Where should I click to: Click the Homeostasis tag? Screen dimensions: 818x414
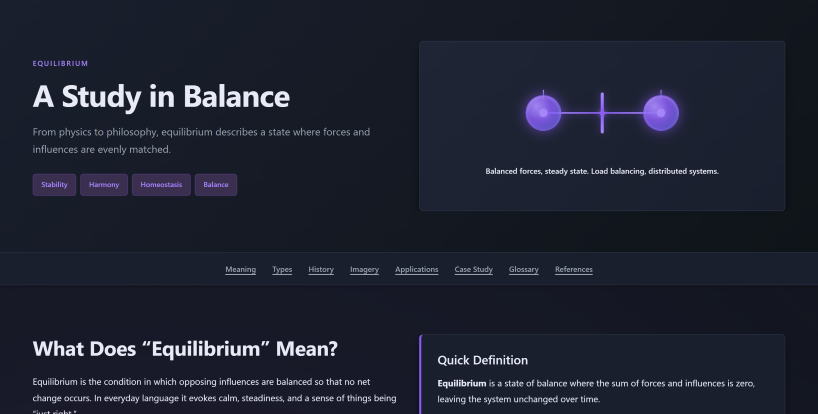(161, 185)
